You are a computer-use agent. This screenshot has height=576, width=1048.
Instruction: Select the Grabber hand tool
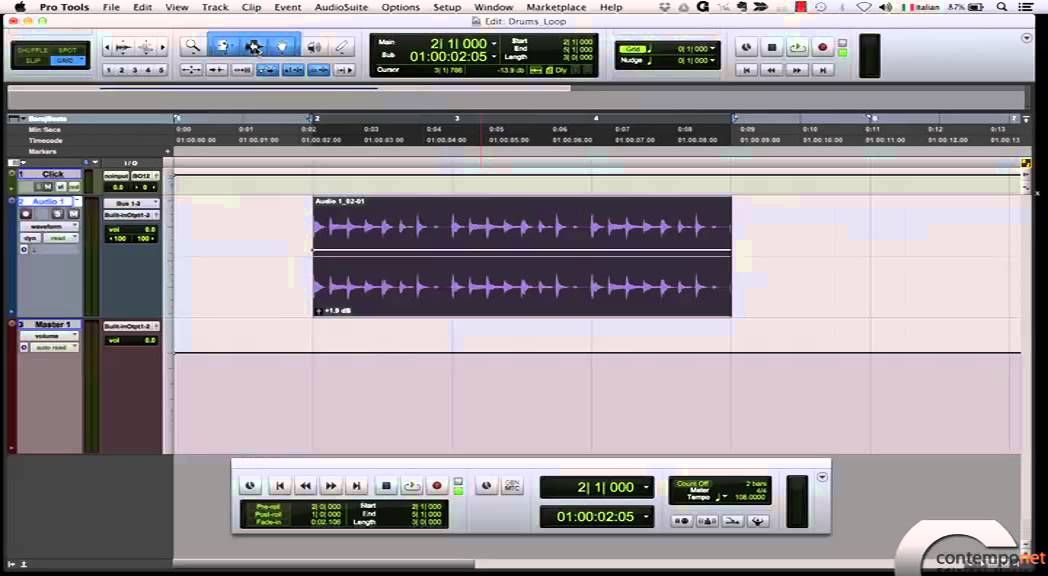tap(283, 46)
